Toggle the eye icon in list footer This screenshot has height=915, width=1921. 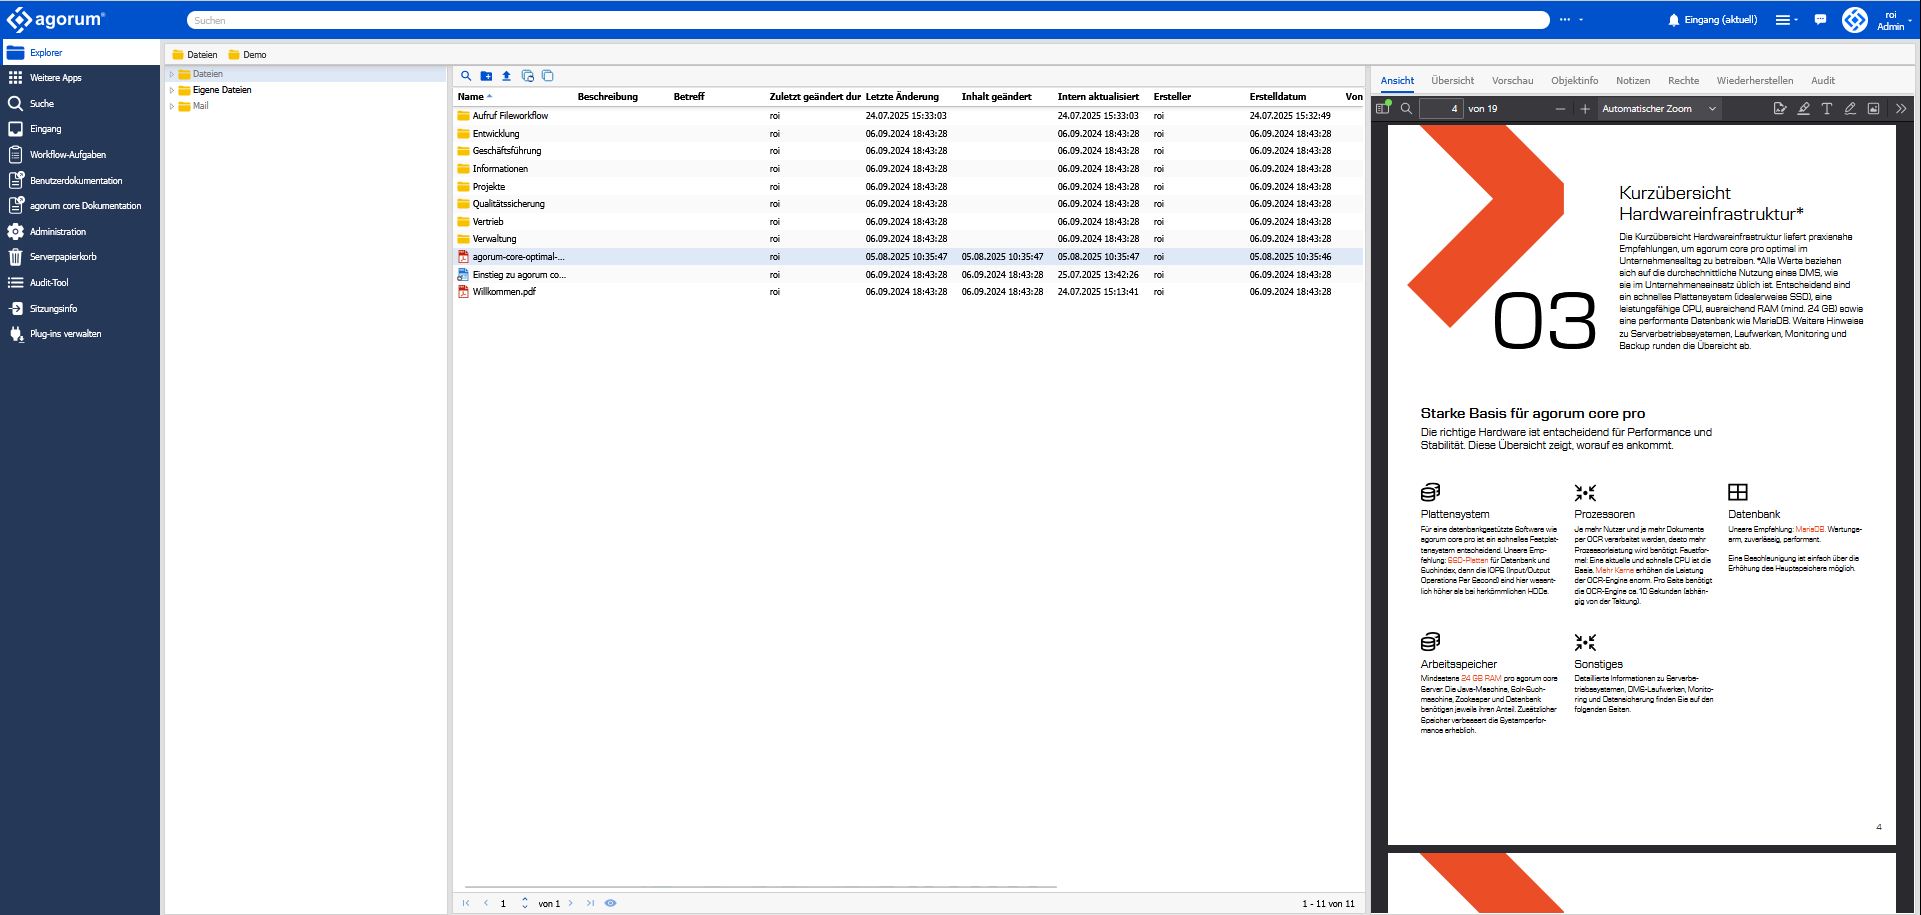[610, 903]
